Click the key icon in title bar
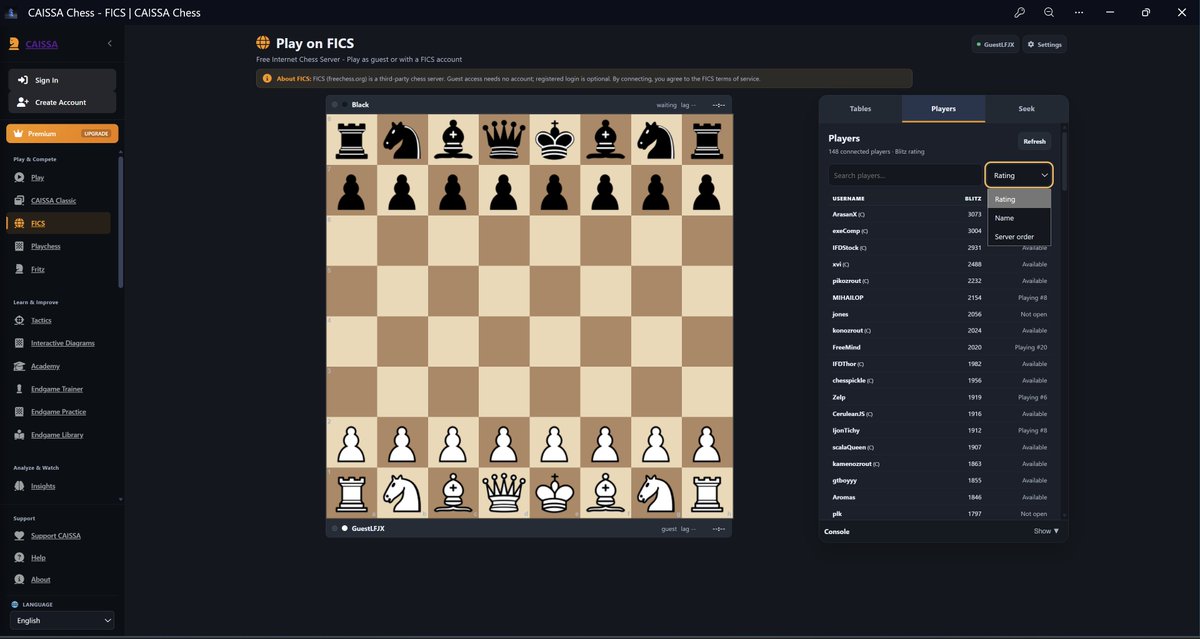 coord(1019,12)
